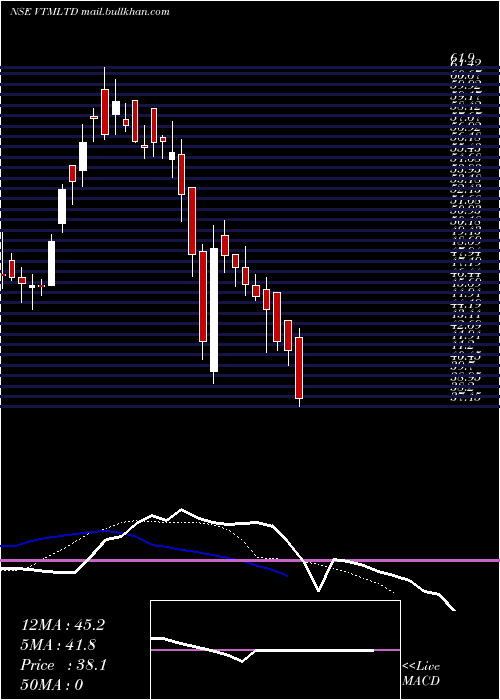Click the 5MA : 41.8 value
Image resolution: width=500 pixels, height=700 pixels.
click(x=58, y=645)
